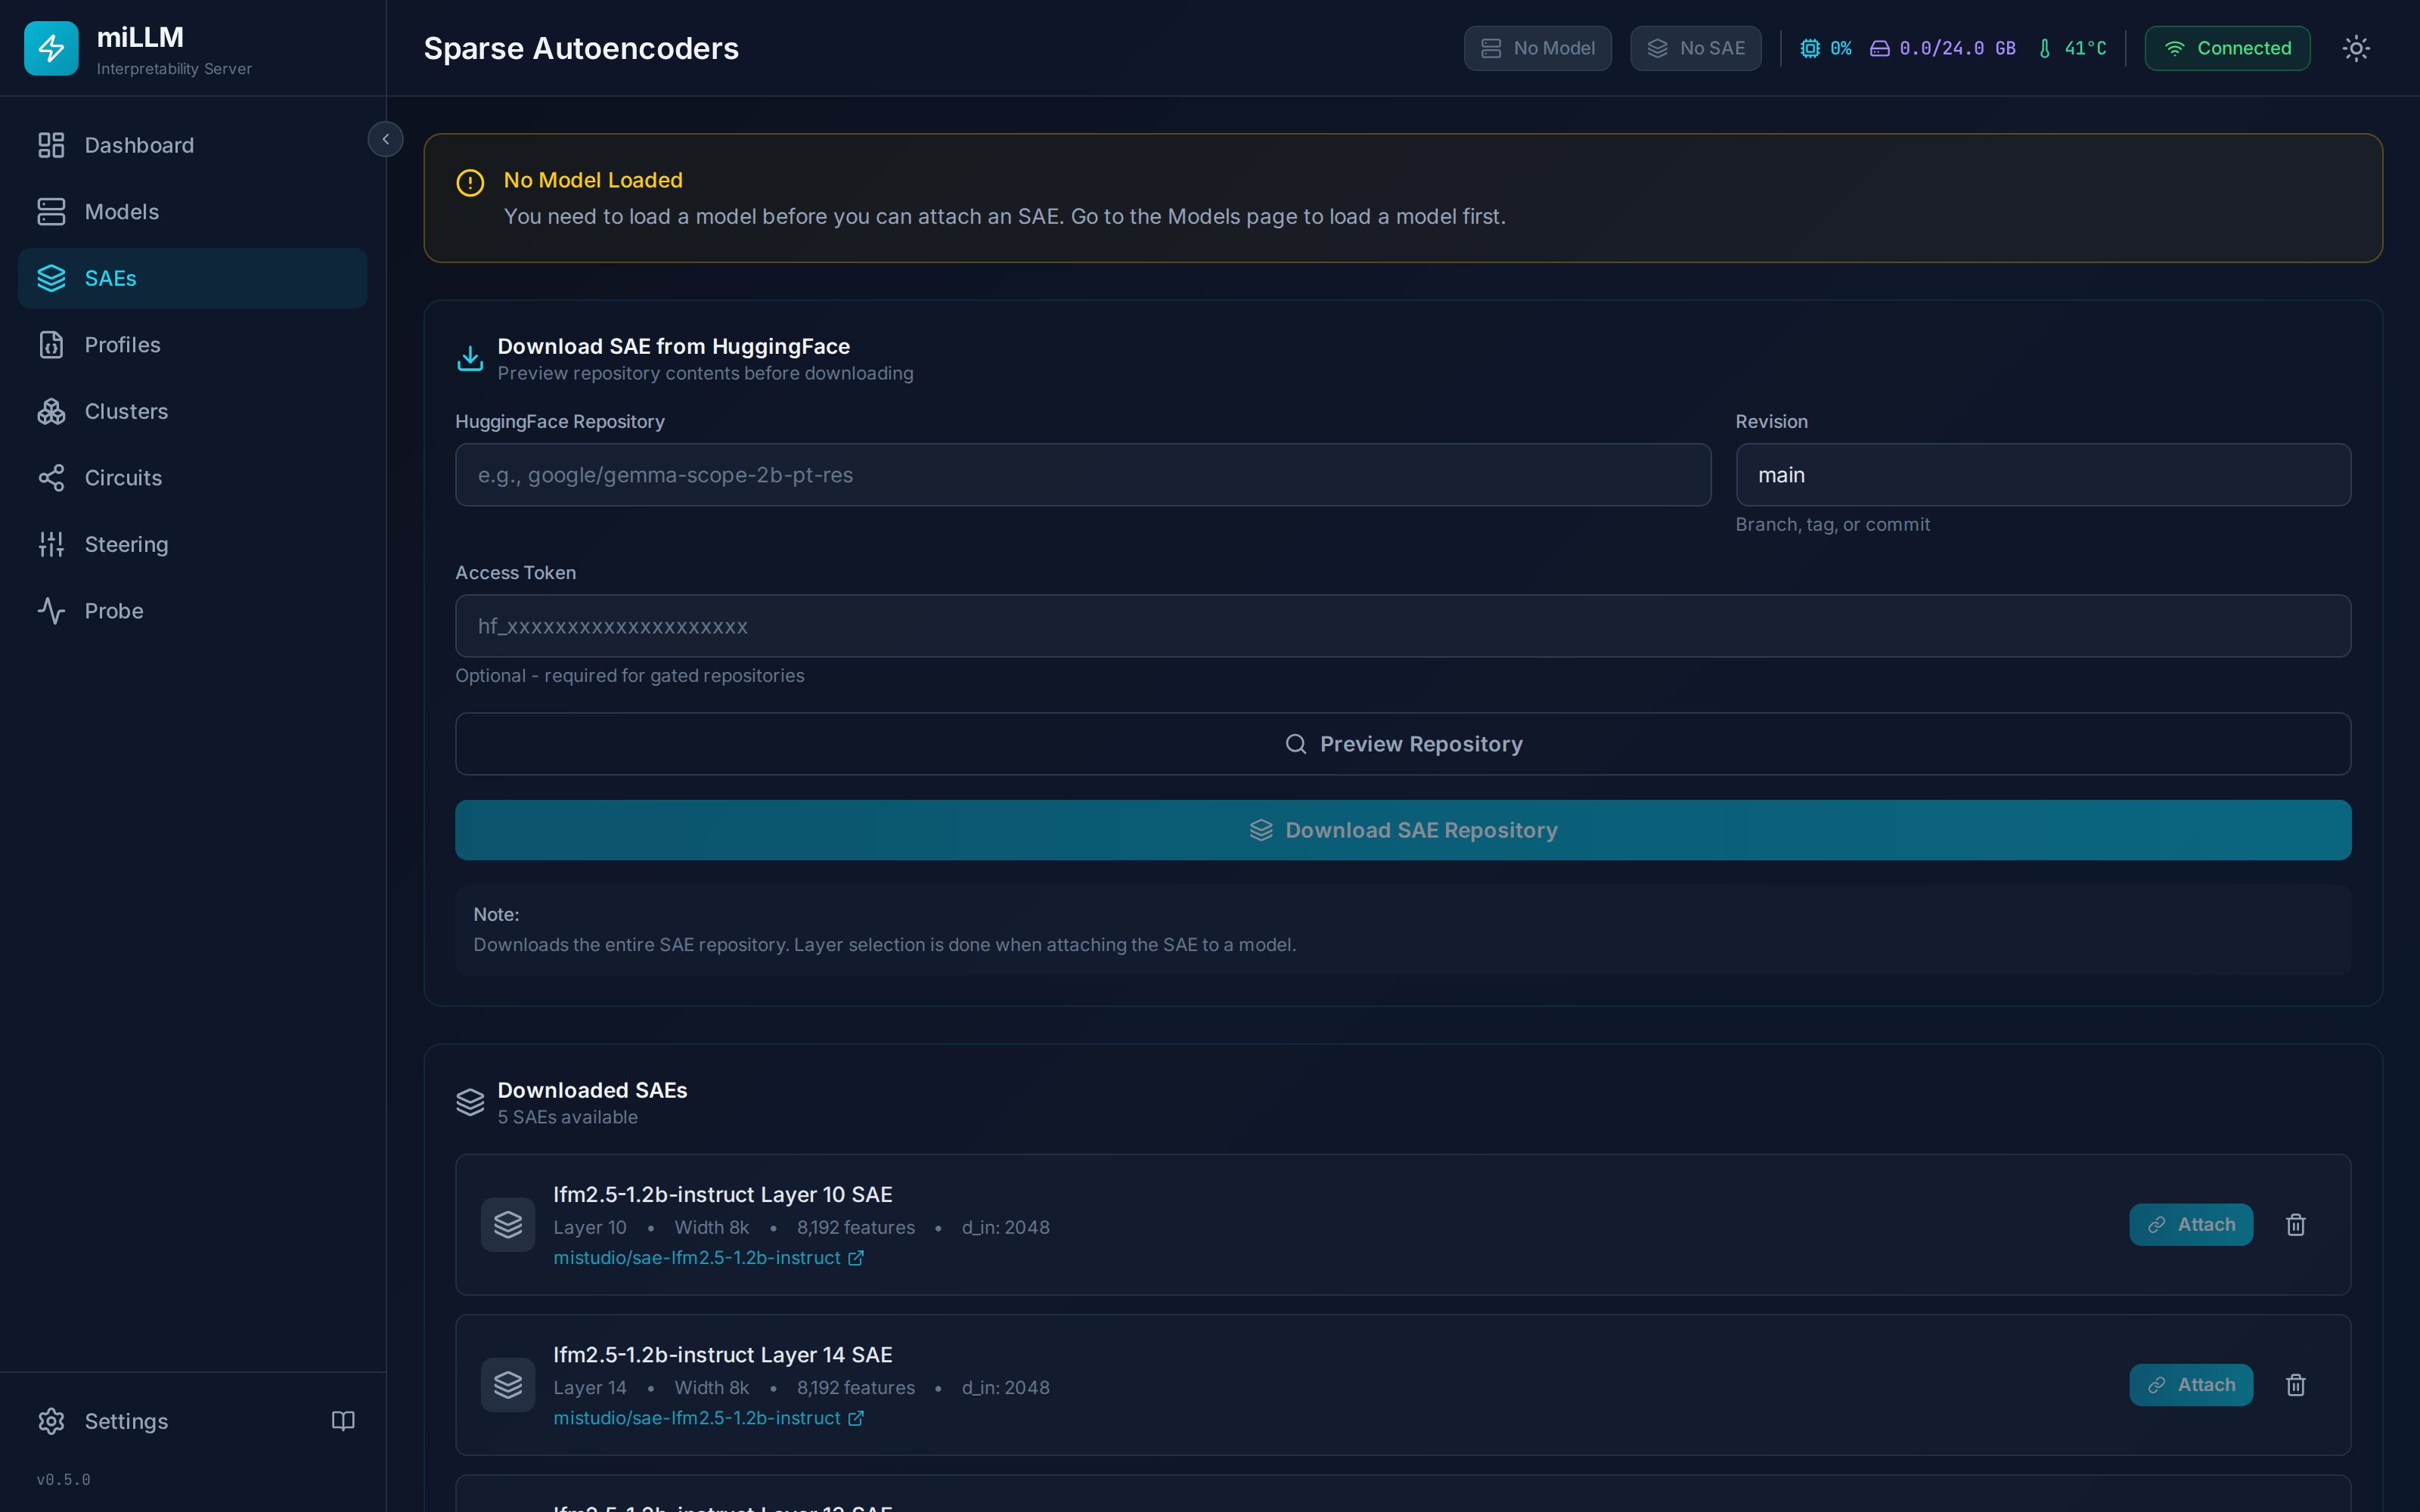Image resolution: width=2420 pixels, height=1512 pixels.
Task: Collapse the sidebar with the chevron button
Action: tap(385, 139)
